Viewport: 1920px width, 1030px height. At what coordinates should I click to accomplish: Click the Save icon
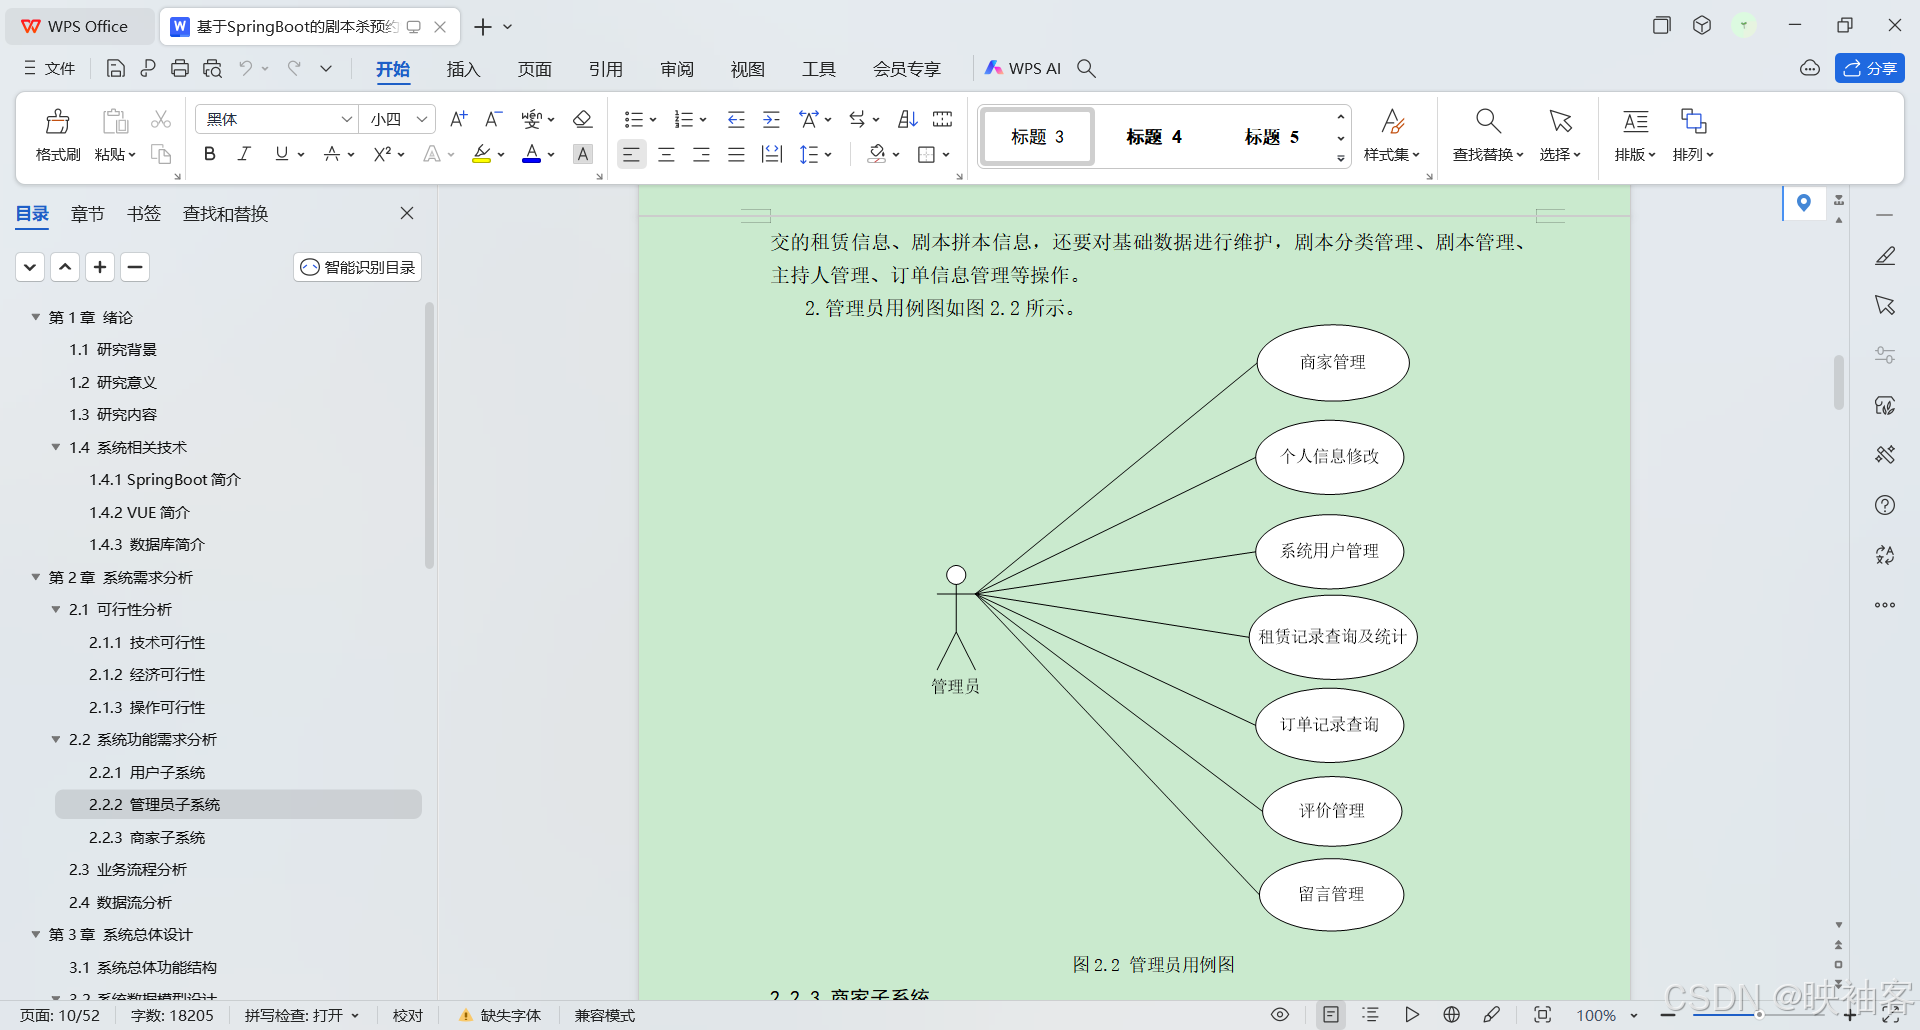115,68
